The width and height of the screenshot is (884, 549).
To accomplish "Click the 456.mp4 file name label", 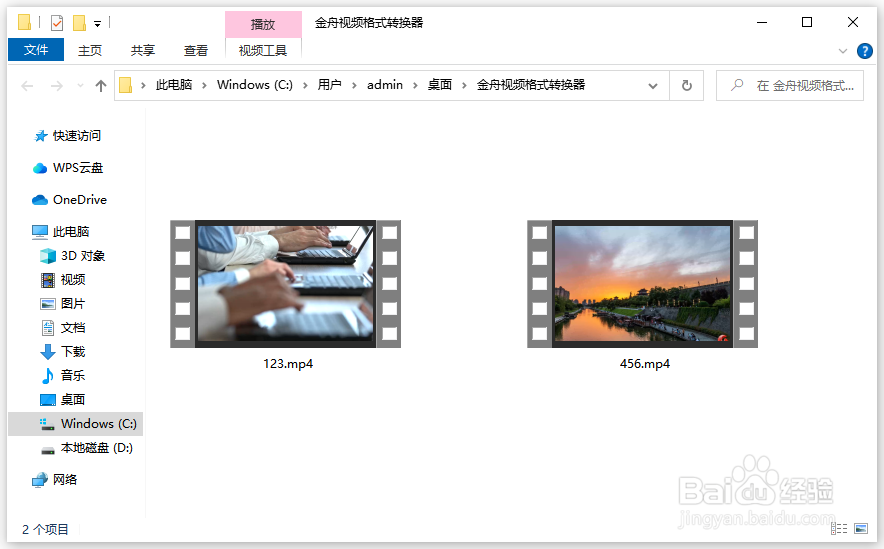I will [x=645, y=364].
